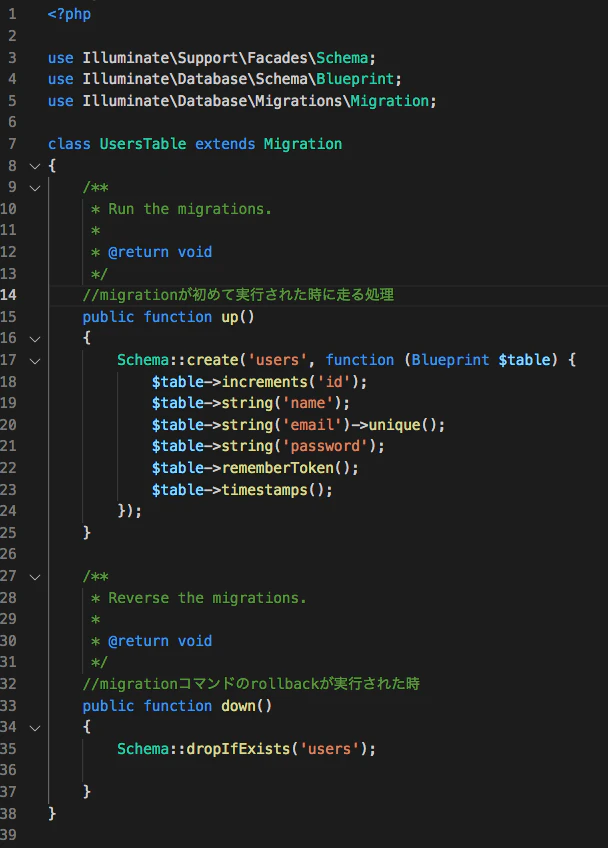The width and height of the screenshot is (608, 848).
Task: Click 'unique()' on line 20
Action: click(x=402, y=425)
